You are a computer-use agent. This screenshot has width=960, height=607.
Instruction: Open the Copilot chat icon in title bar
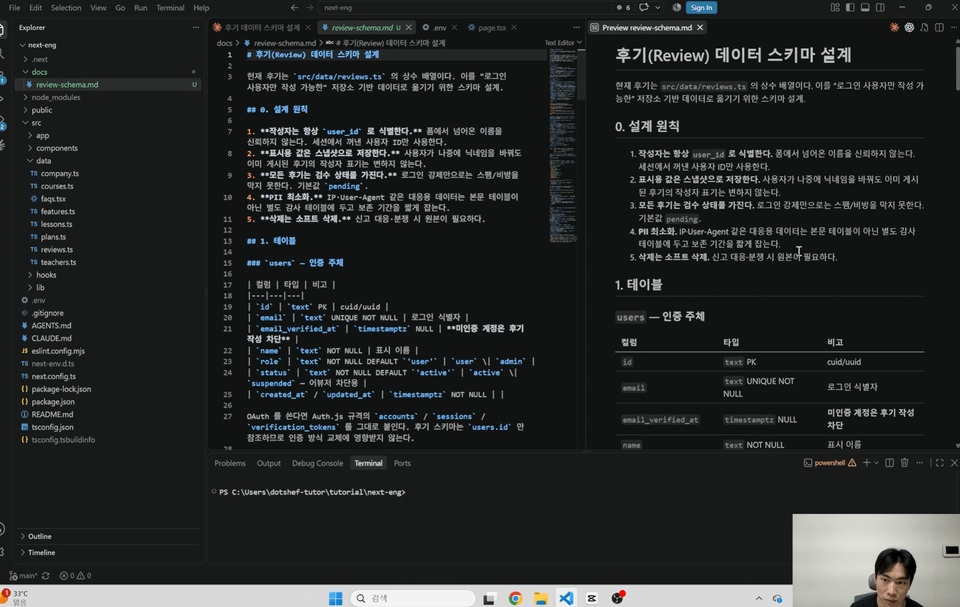(x=643, y=7)
